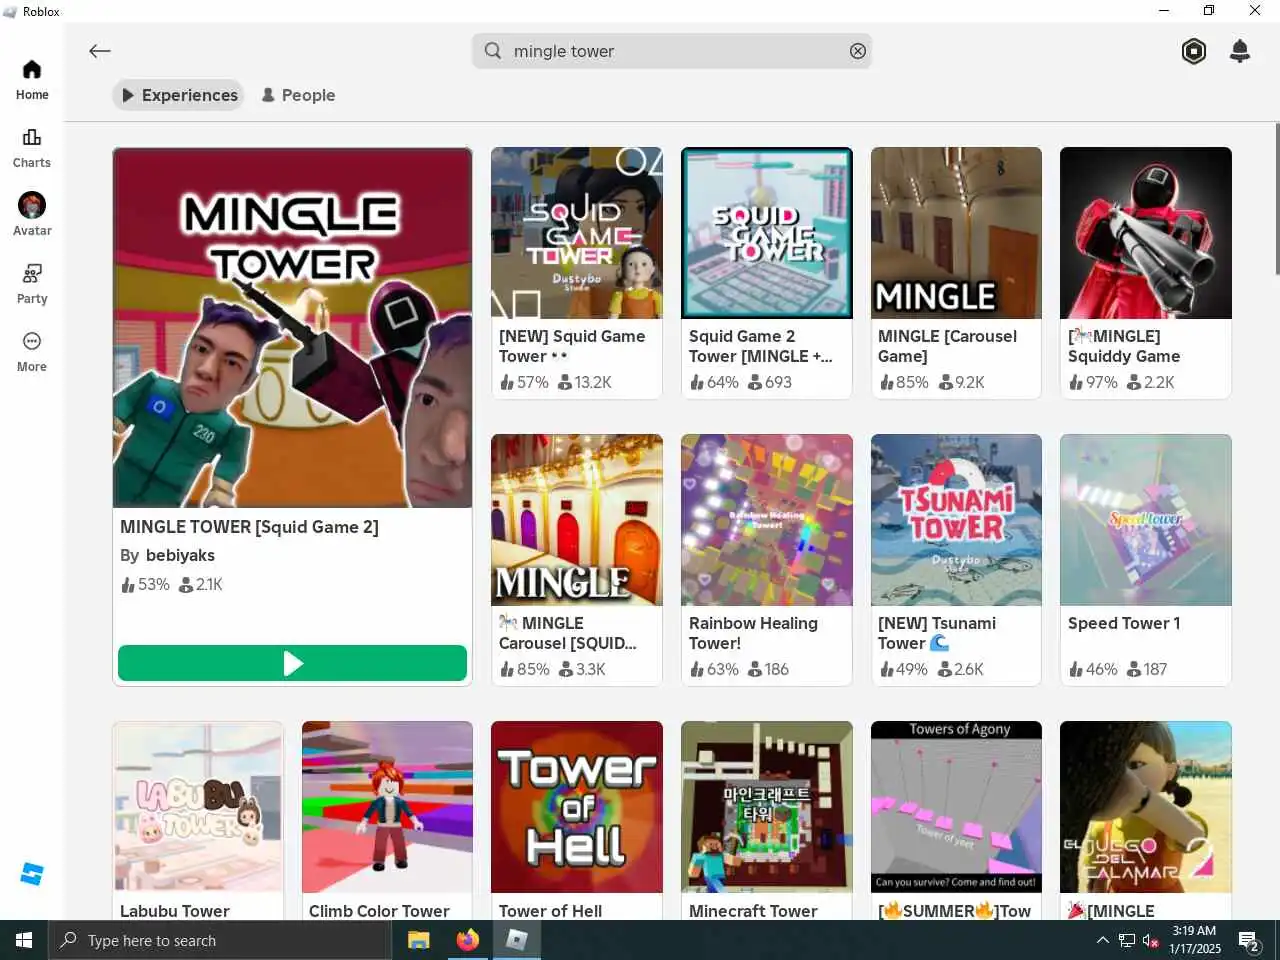Click in the 'mingle tower' search field
1280x960 pixels.
pyautogui.click(x=672, y=51)
